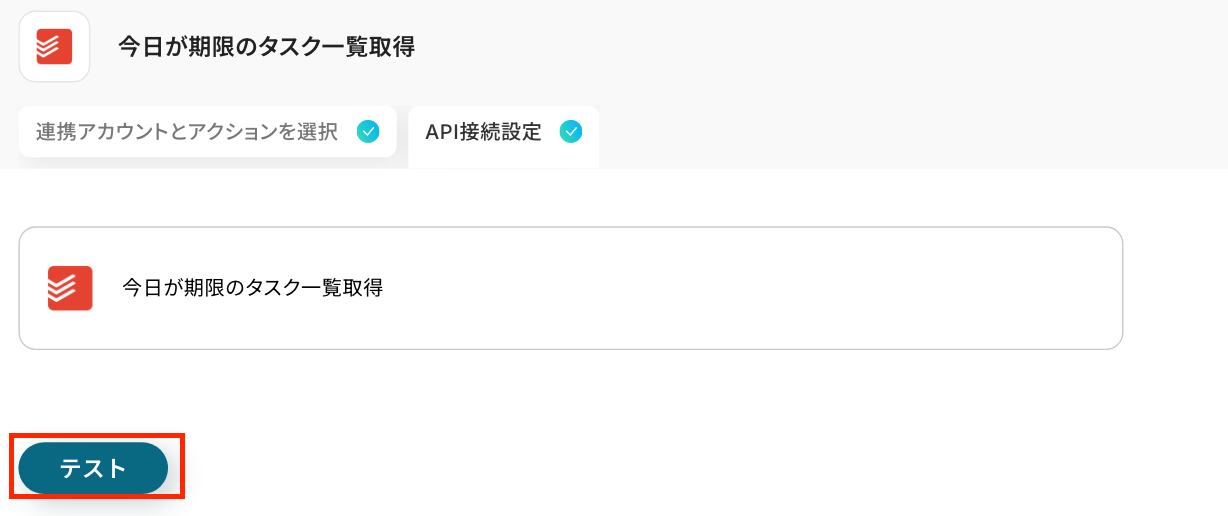Select the red Todoist logo beside the page title

(54, 47)
